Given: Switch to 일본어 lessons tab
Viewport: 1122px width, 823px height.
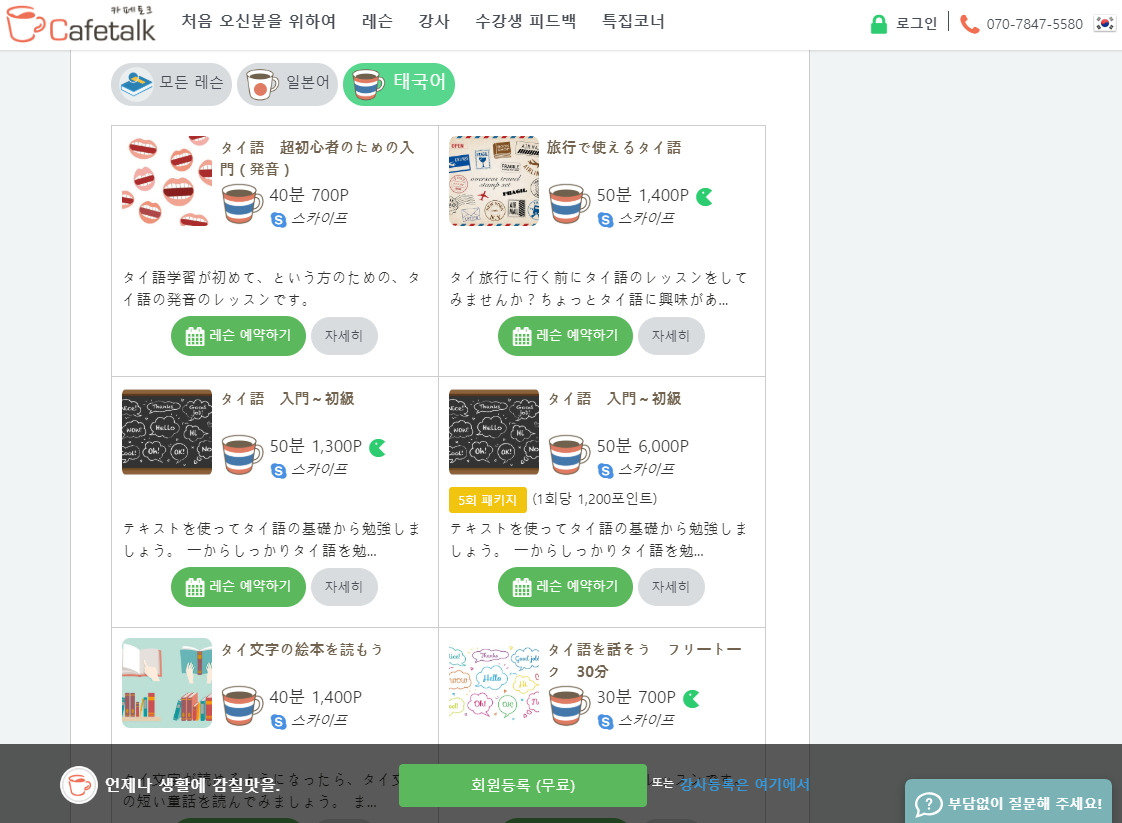Looking at the screenshot, I should point(287,84).
